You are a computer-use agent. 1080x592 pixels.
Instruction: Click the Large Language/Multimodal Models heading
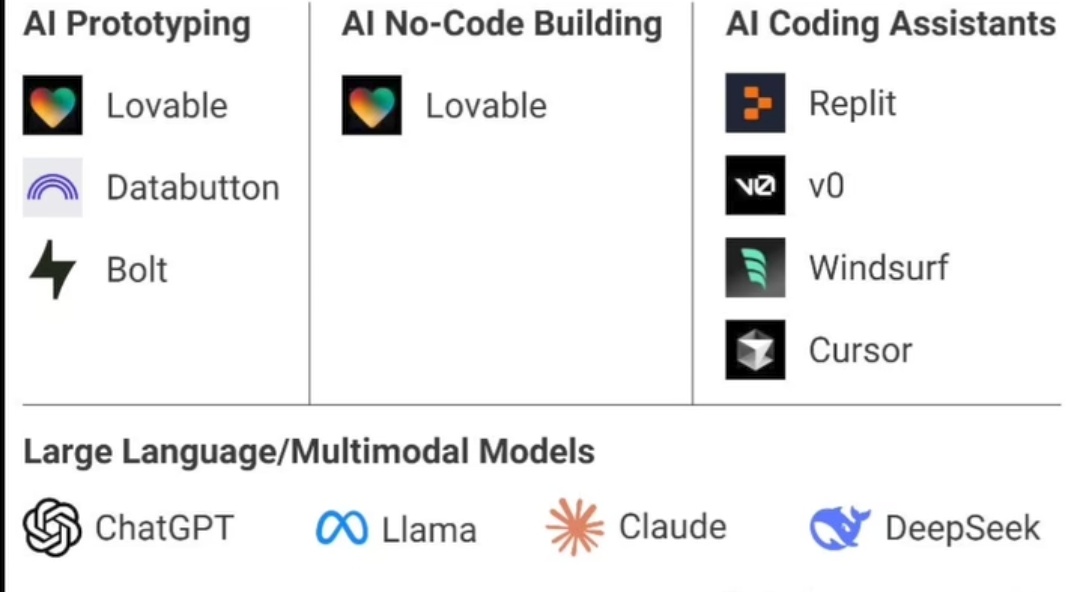309,452
